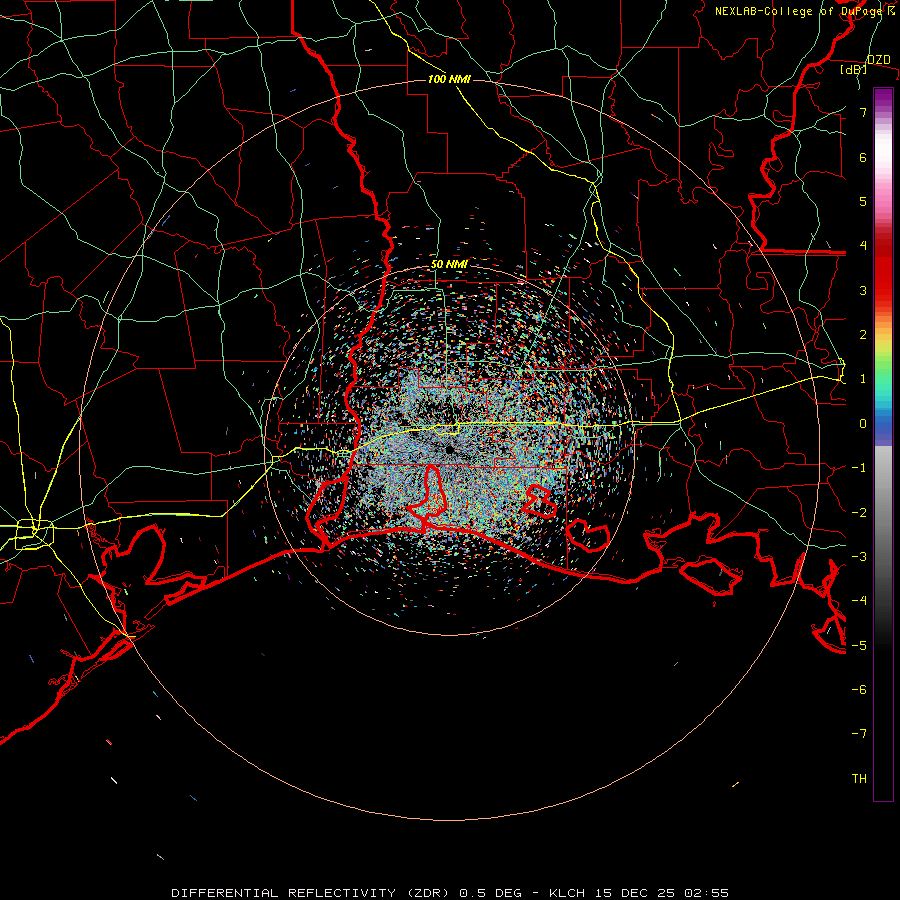Click the "[dB]" units label
Screen dimensions: 900x900
854,70
